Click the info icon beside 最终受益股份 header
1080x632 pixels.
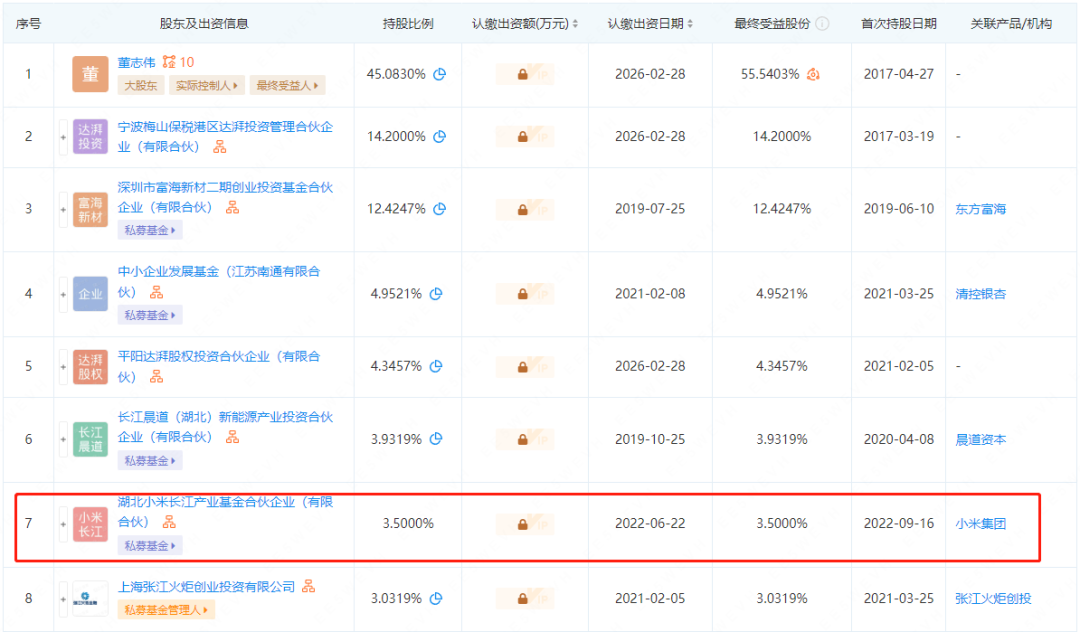(x=822, y=24)
